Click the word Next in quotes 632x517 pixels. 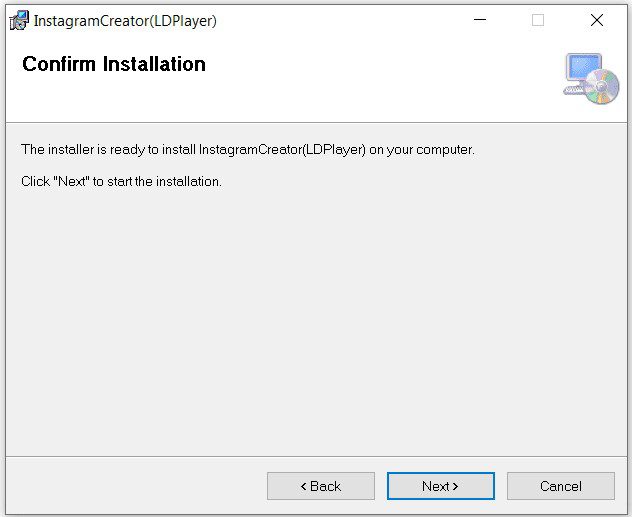tap(71, 181)
